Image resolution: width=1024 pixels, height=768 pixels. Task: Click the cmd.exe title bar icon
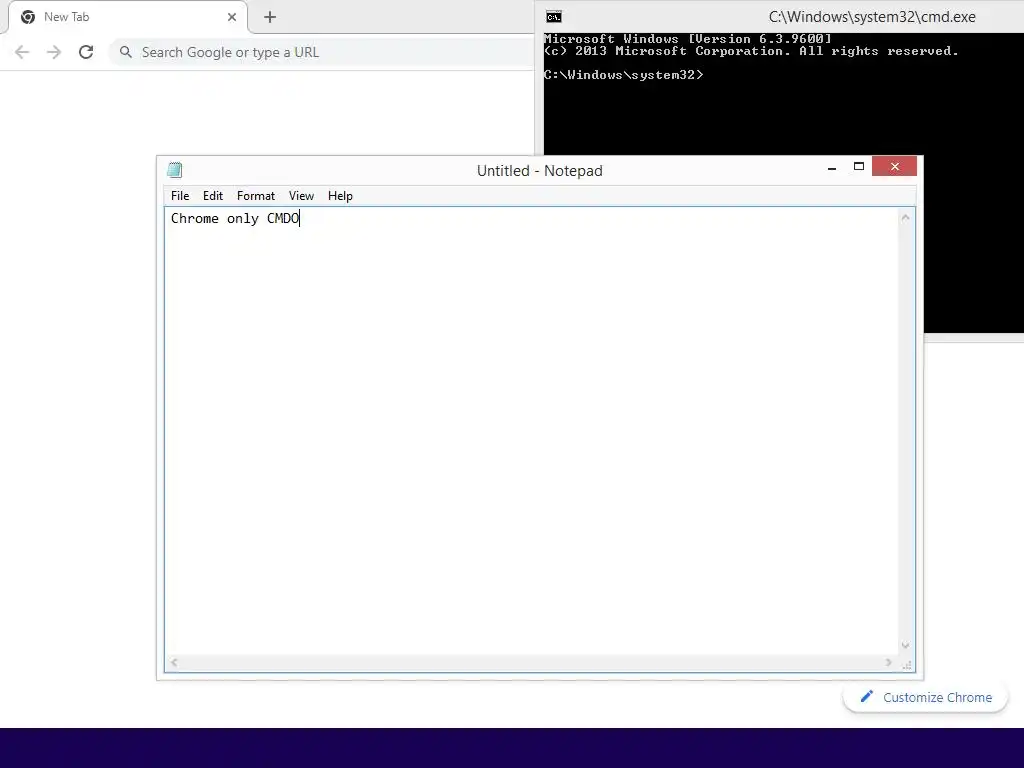coord(554,17)
